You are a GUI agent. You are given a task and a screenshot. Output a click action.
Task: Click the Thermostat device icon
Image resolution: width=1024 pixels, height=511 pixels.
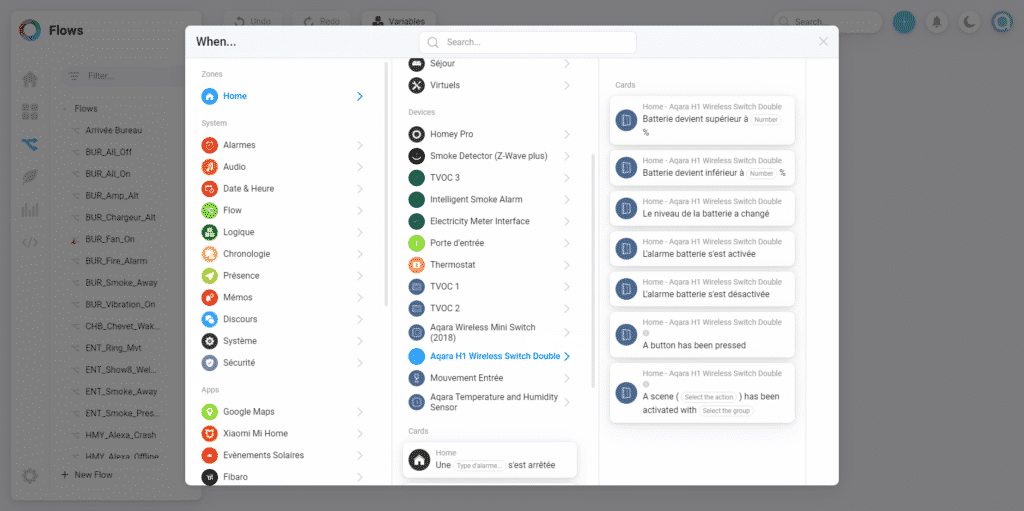[x=417, y=265]
